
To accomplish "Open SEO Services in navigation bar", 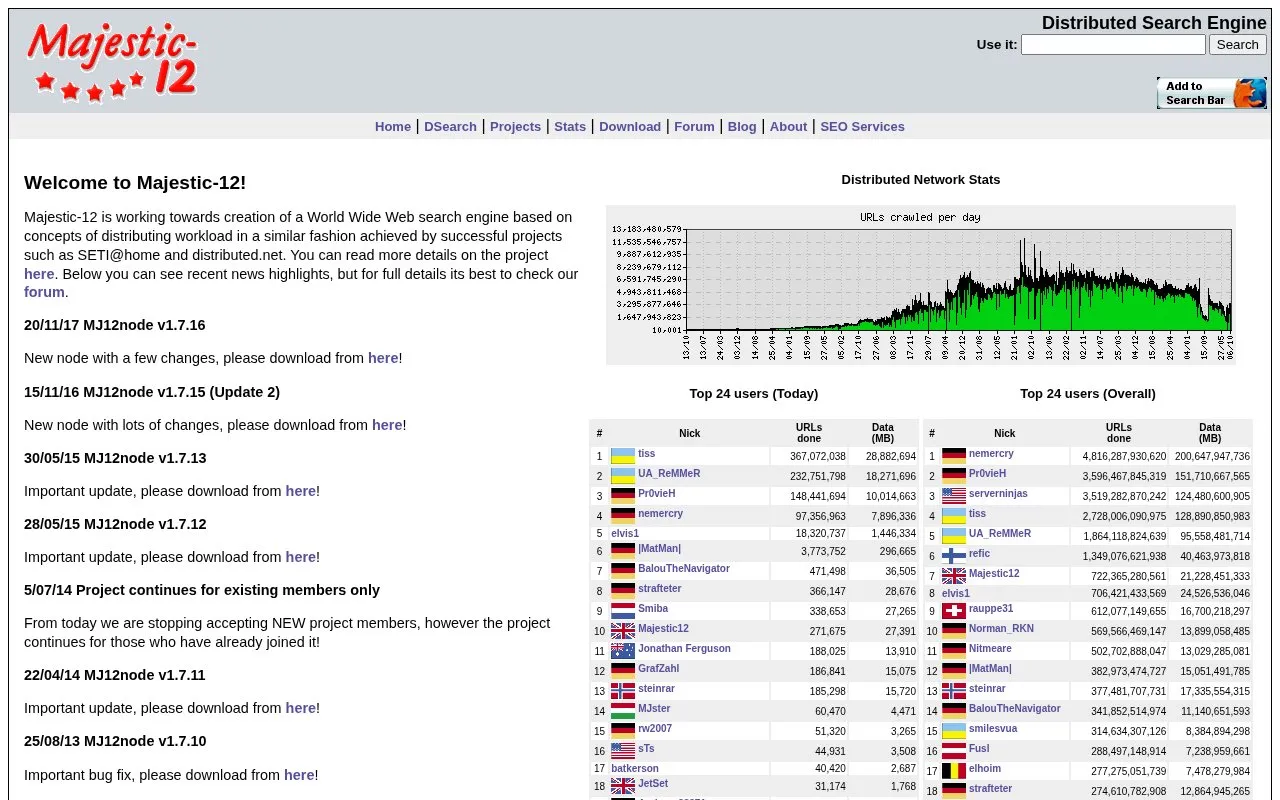I will [862, 127].
